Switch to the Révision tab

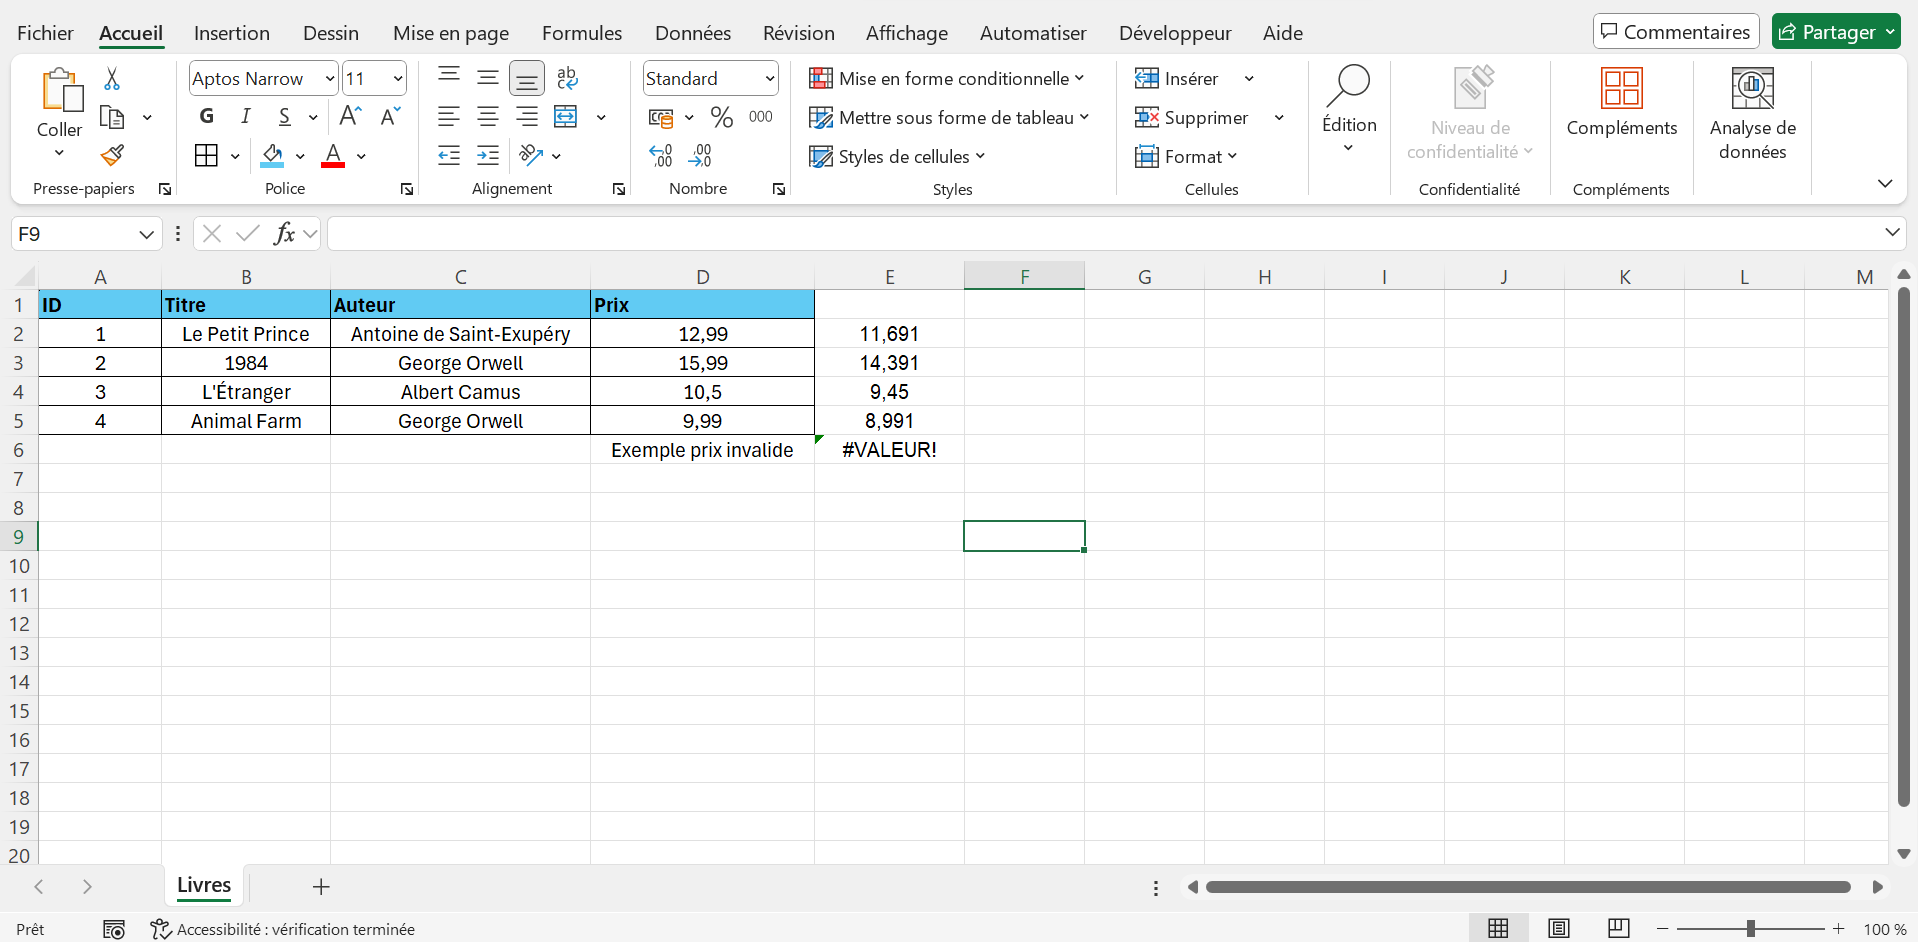tap(799, 33)
